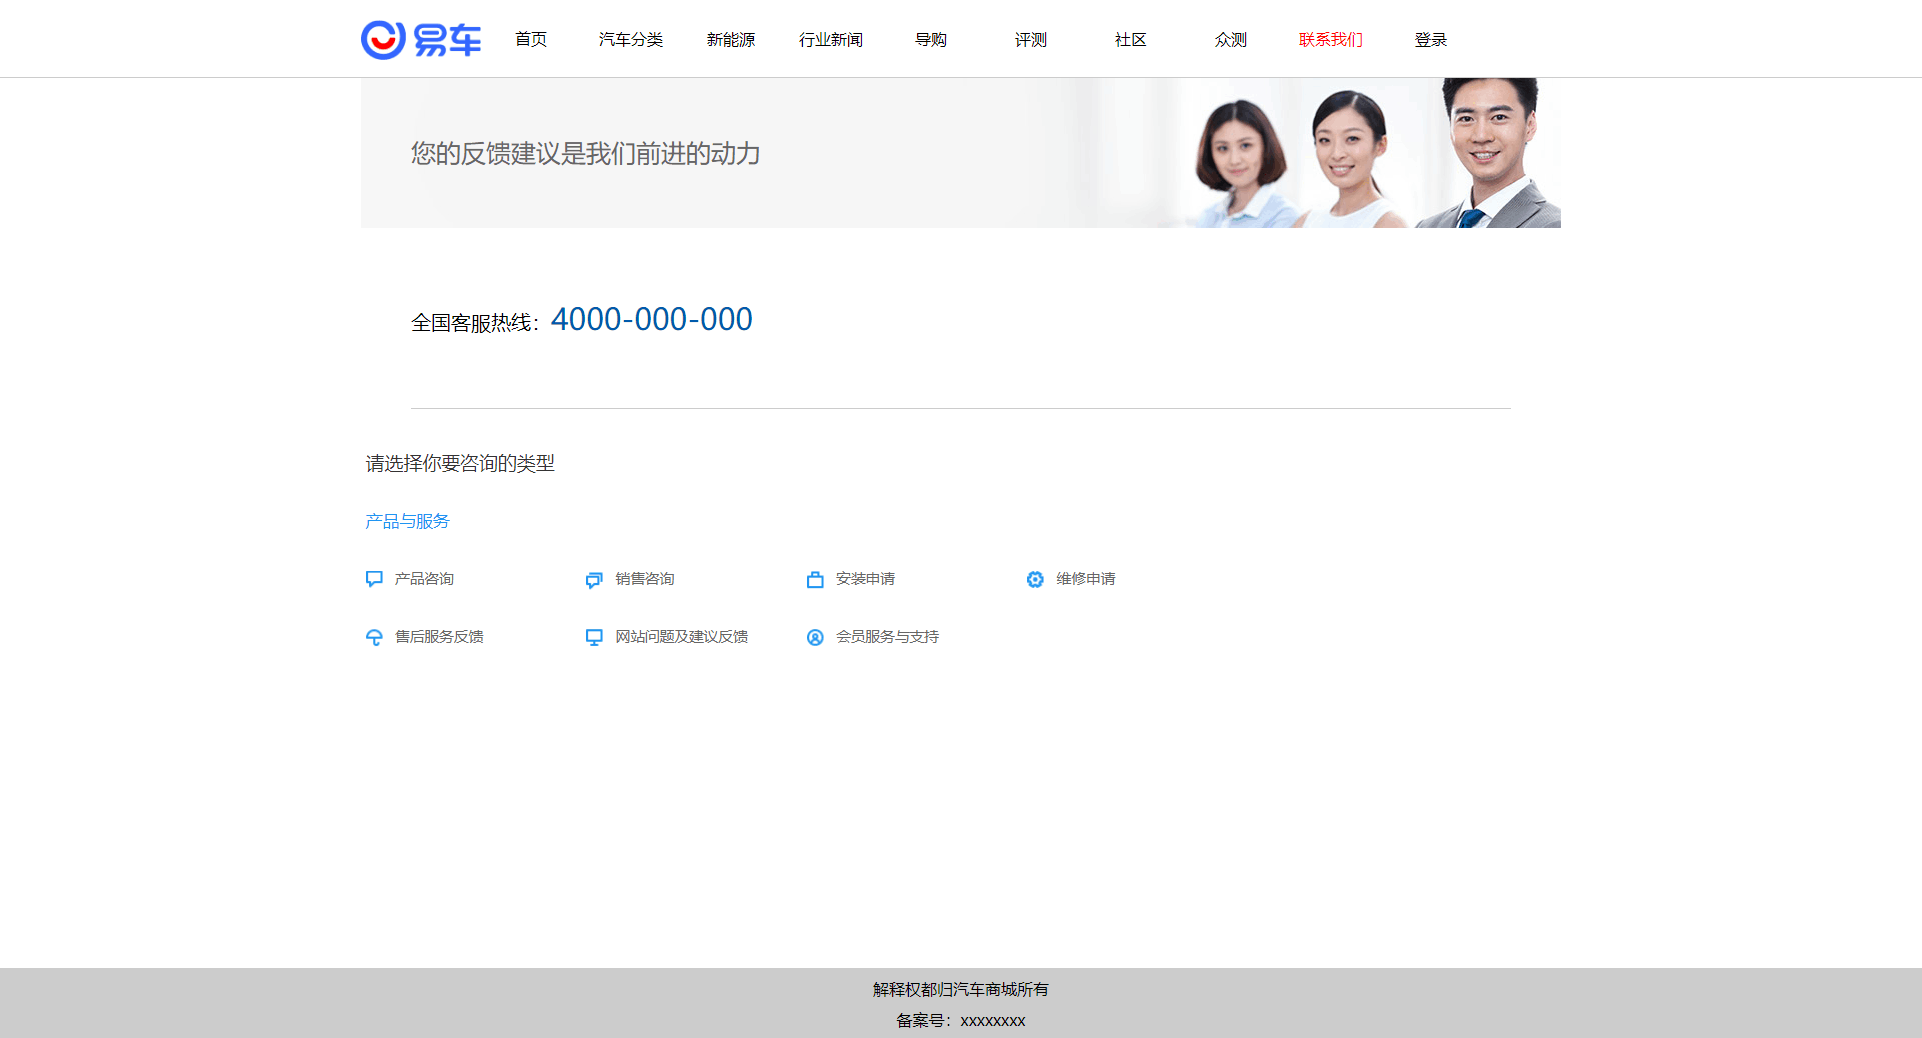
Task: Choose the 销售咨询 consultation type
Action: pos(645,579)
